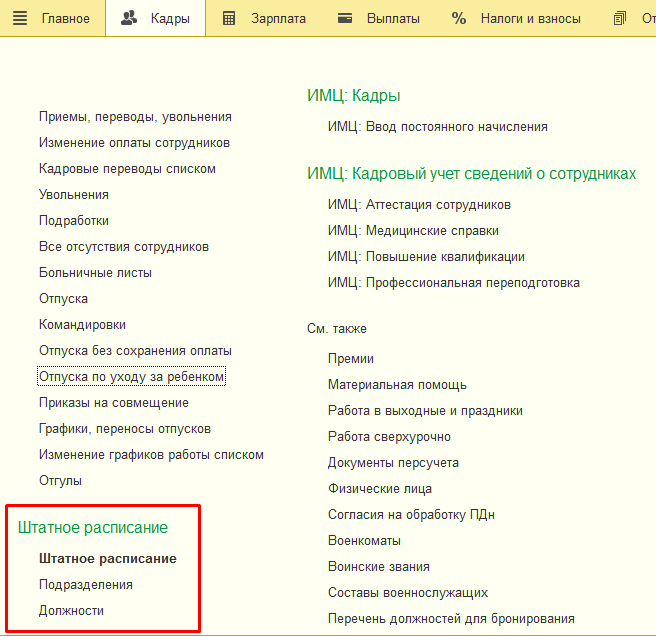Open the Отпуска link
Viewport: 656px width, 636px height.
(x=63, y=299)
